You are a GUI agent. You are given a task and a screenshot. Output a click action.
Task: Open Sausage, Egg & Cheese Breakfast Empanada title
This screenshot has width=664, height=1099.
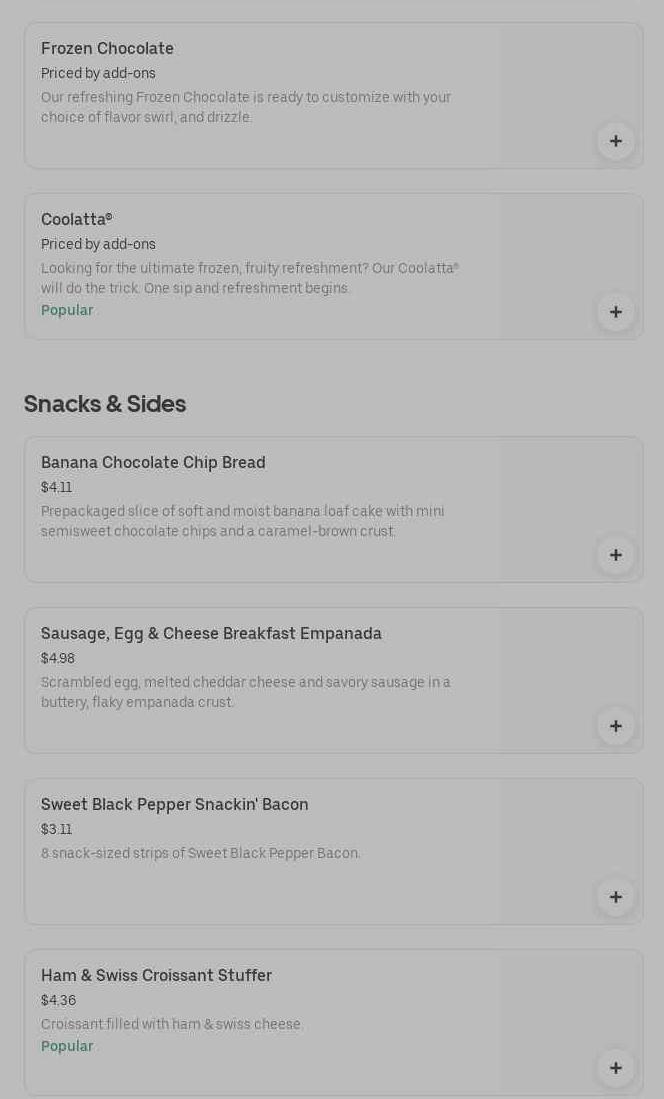(211, 633)
